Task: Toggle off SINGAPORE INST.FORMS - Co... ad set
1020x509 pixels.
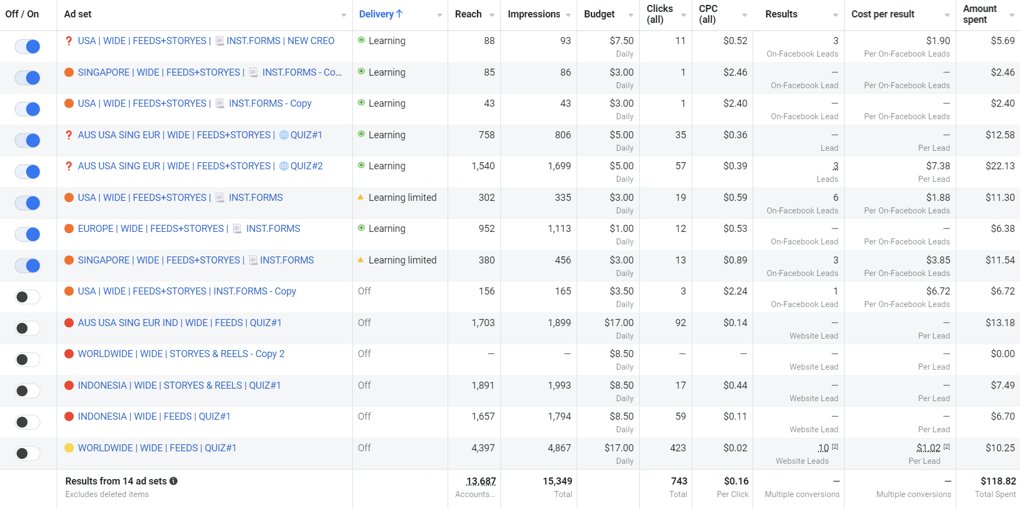Action: (28, 77)
